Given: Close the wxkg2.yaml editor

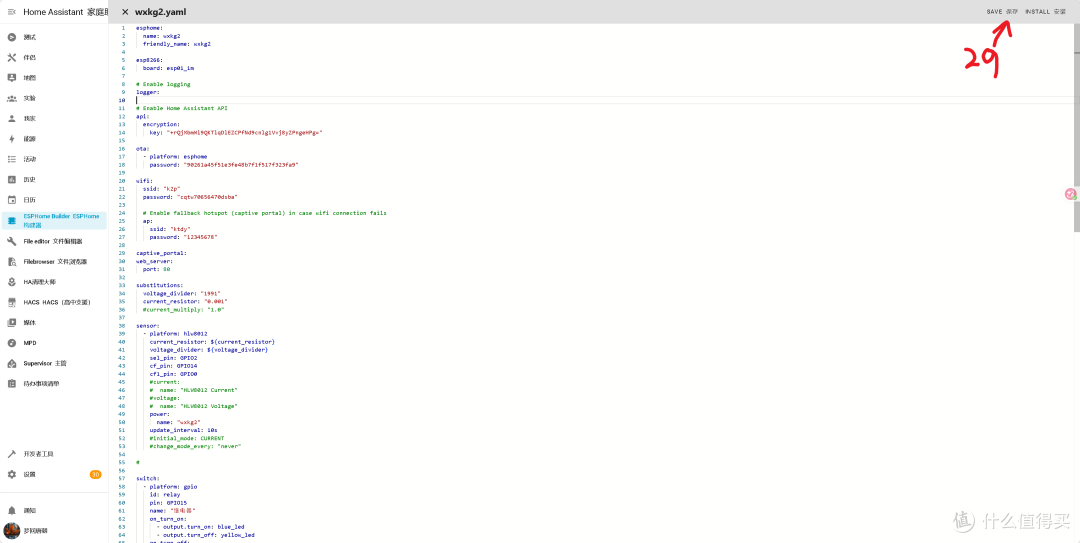Looking at the screenshot, I should click(x=125, y=12).
